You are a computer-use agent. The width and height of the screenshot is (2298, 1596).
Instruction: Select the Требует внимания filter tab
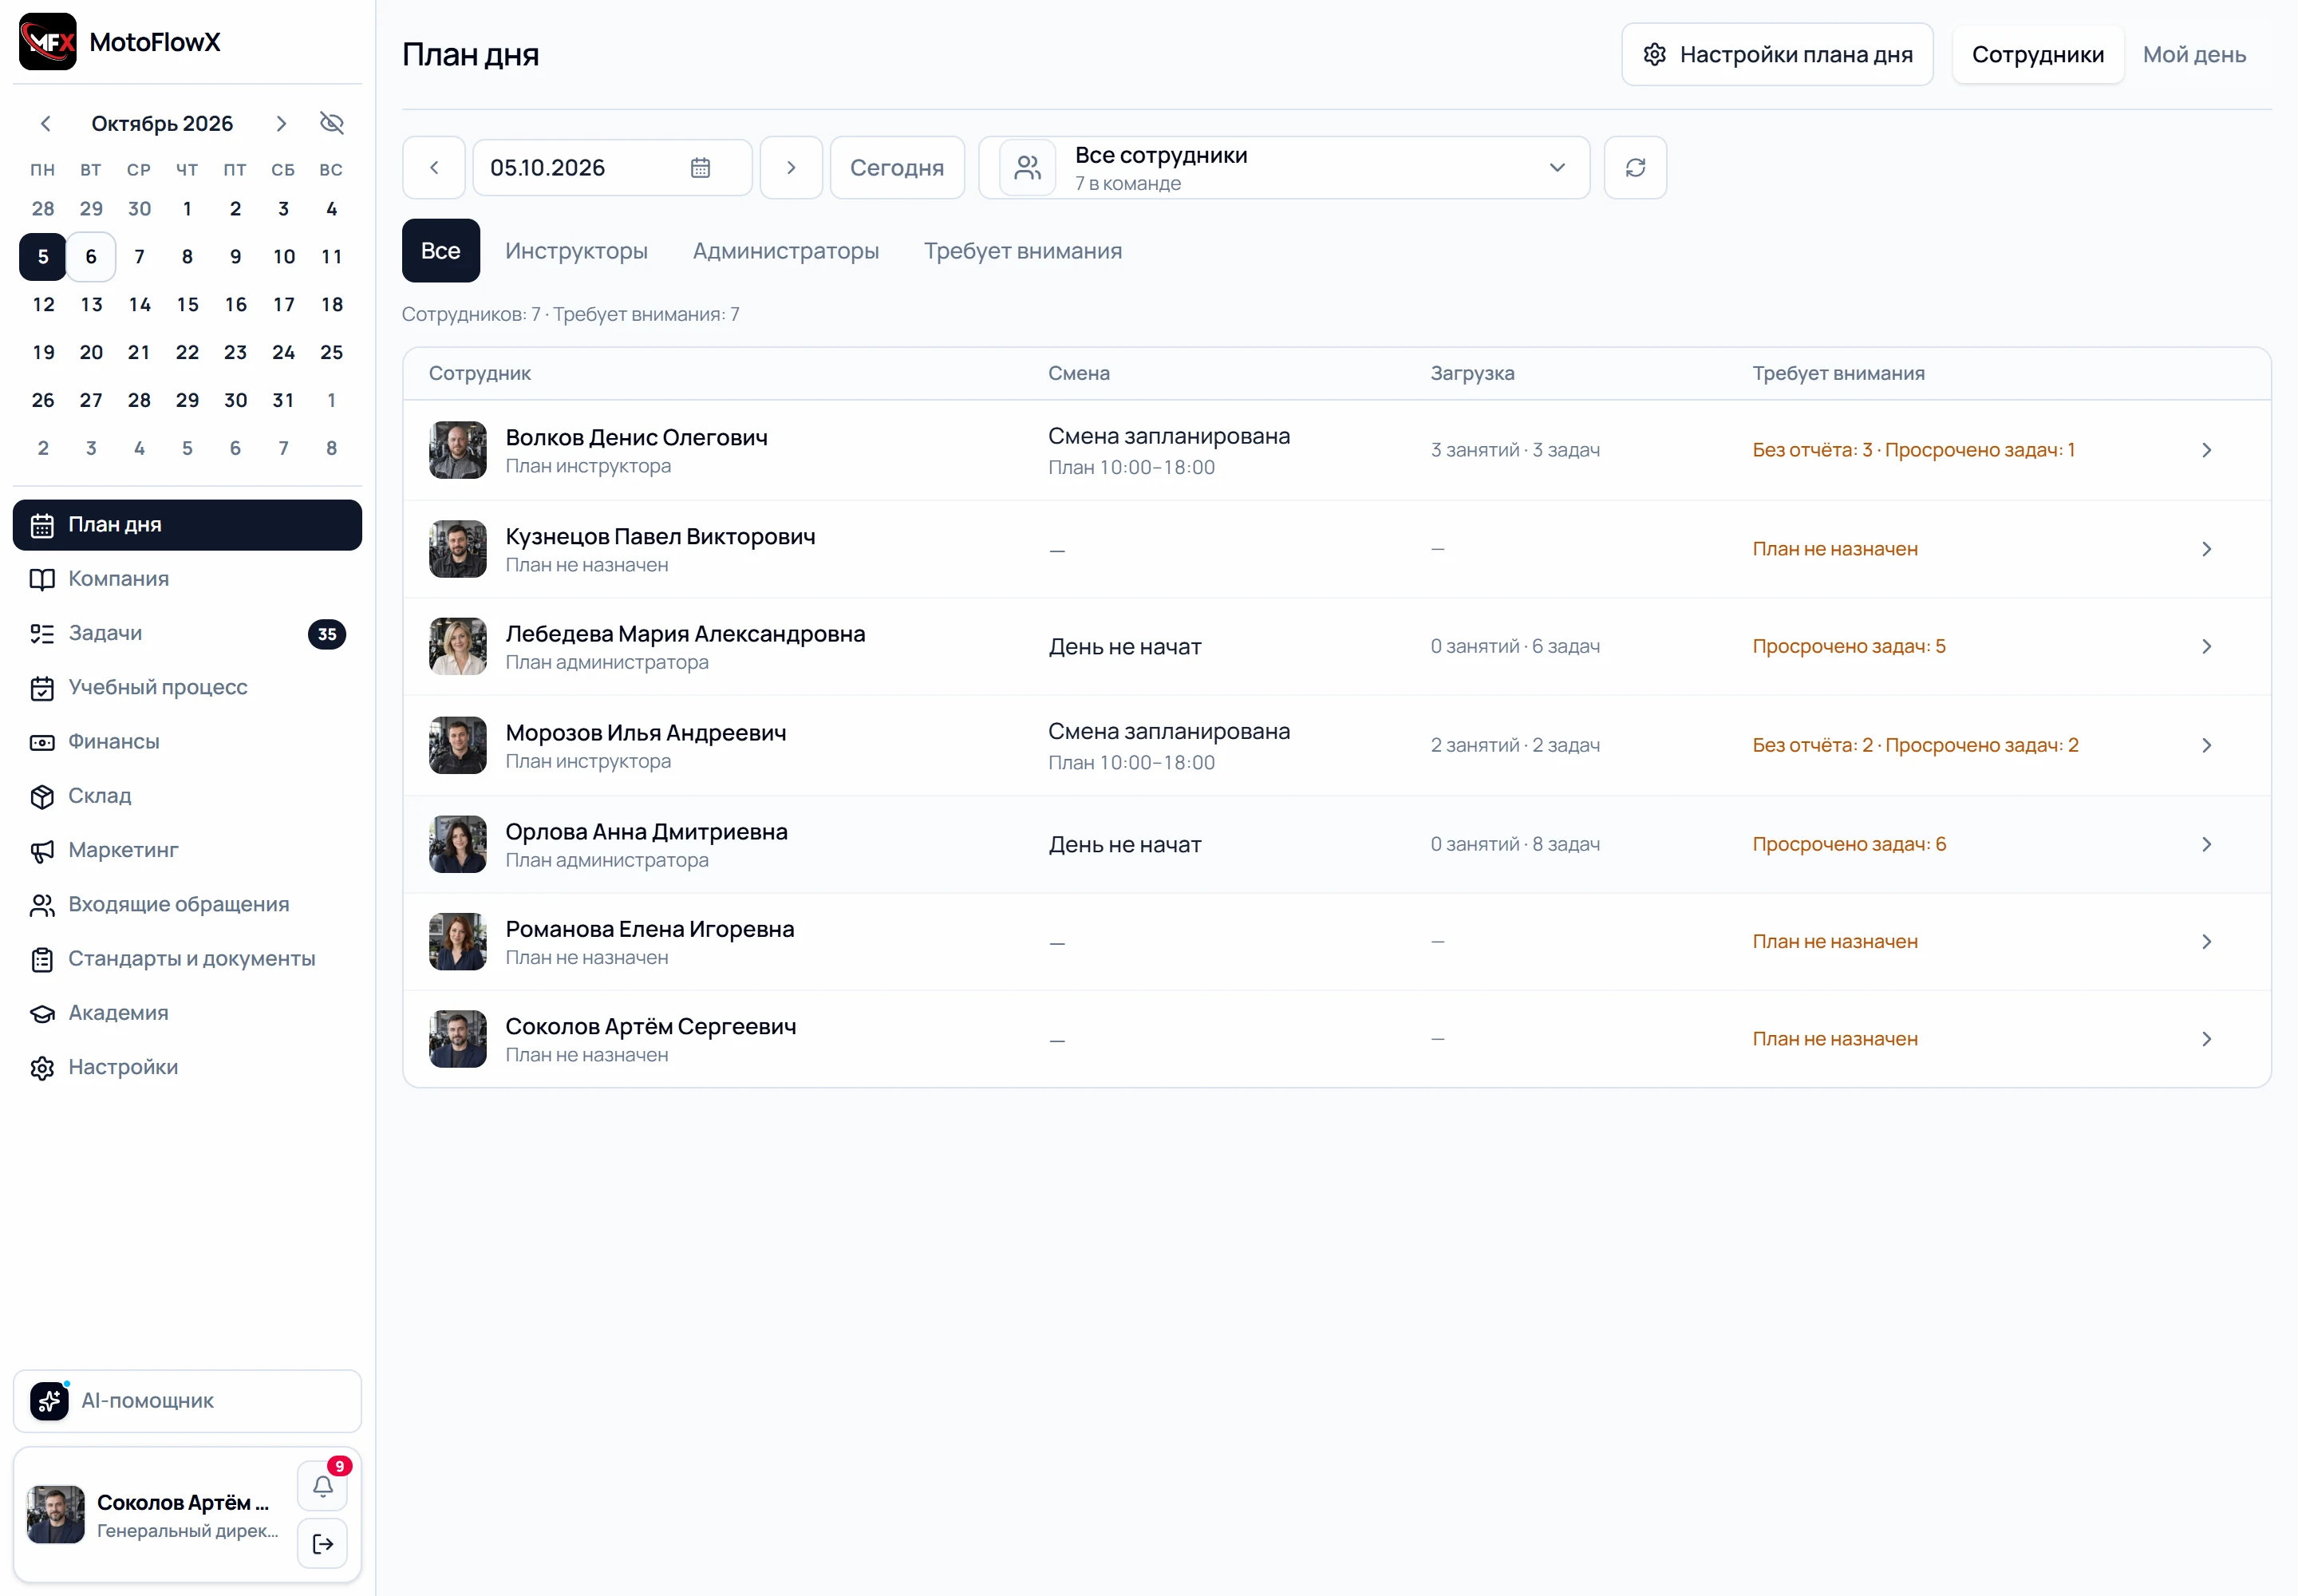1022,251
